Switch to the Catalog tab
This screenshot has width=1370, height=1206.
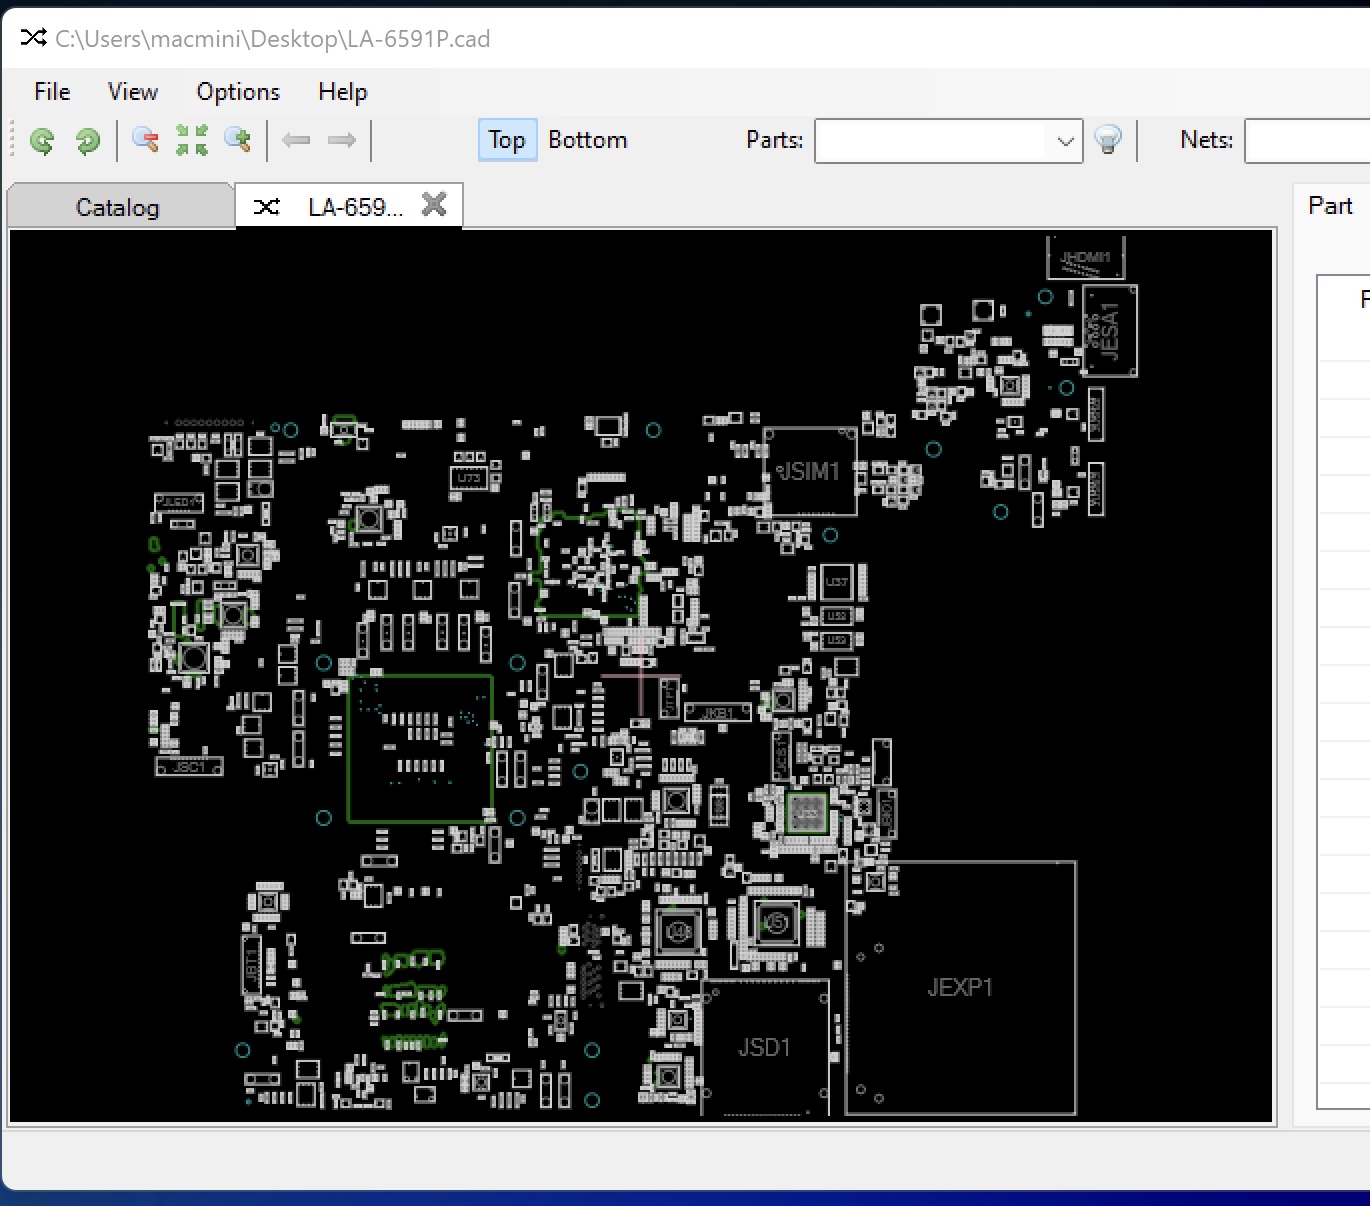pyautogui.click(x=118, y=207)
